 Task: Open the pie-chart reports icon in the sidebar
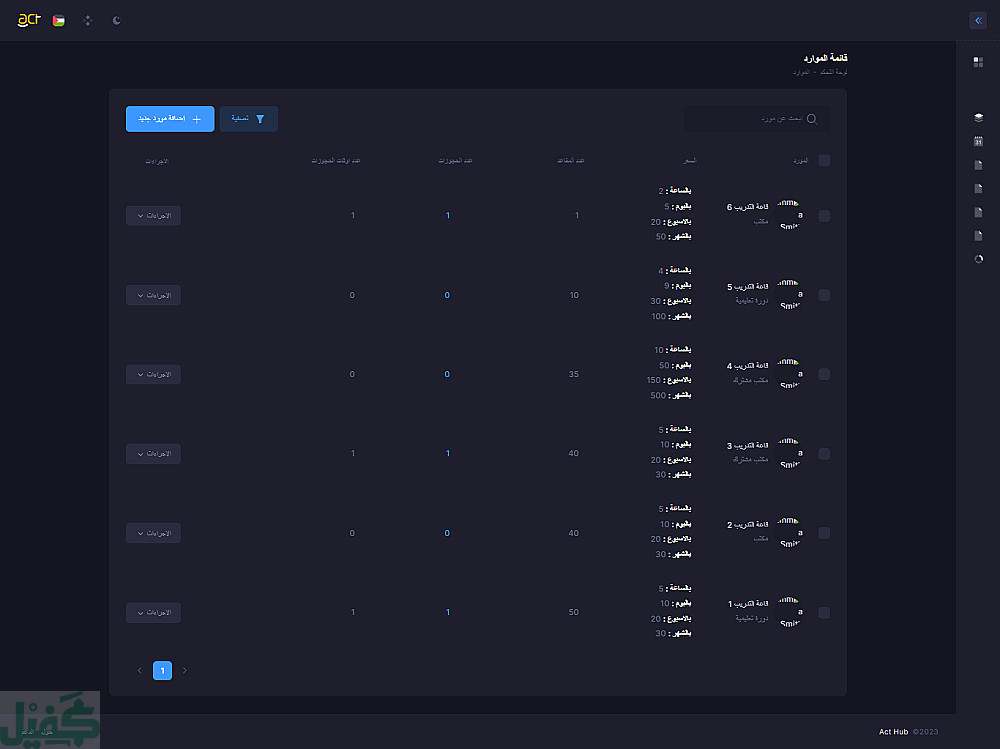pos(978,259)
